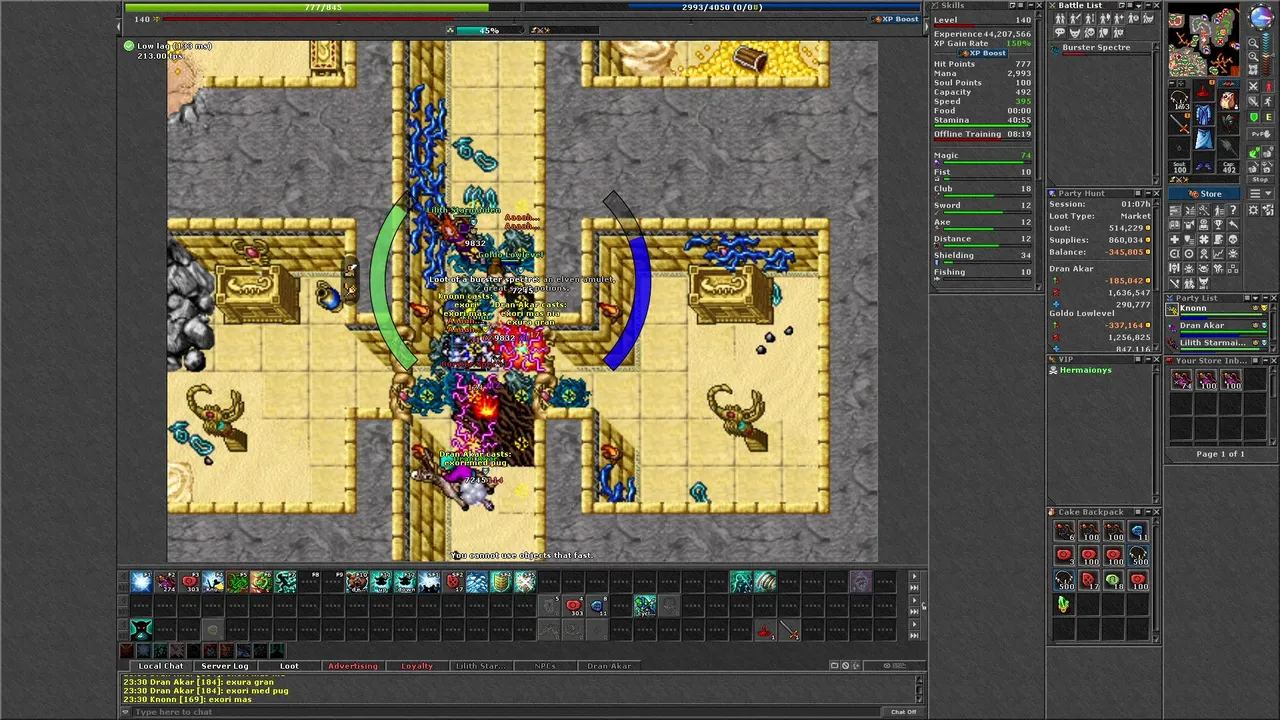Click the graph analytics icon in sidebar grid
1280x720 pixels.
click(x=1218, y=253)
